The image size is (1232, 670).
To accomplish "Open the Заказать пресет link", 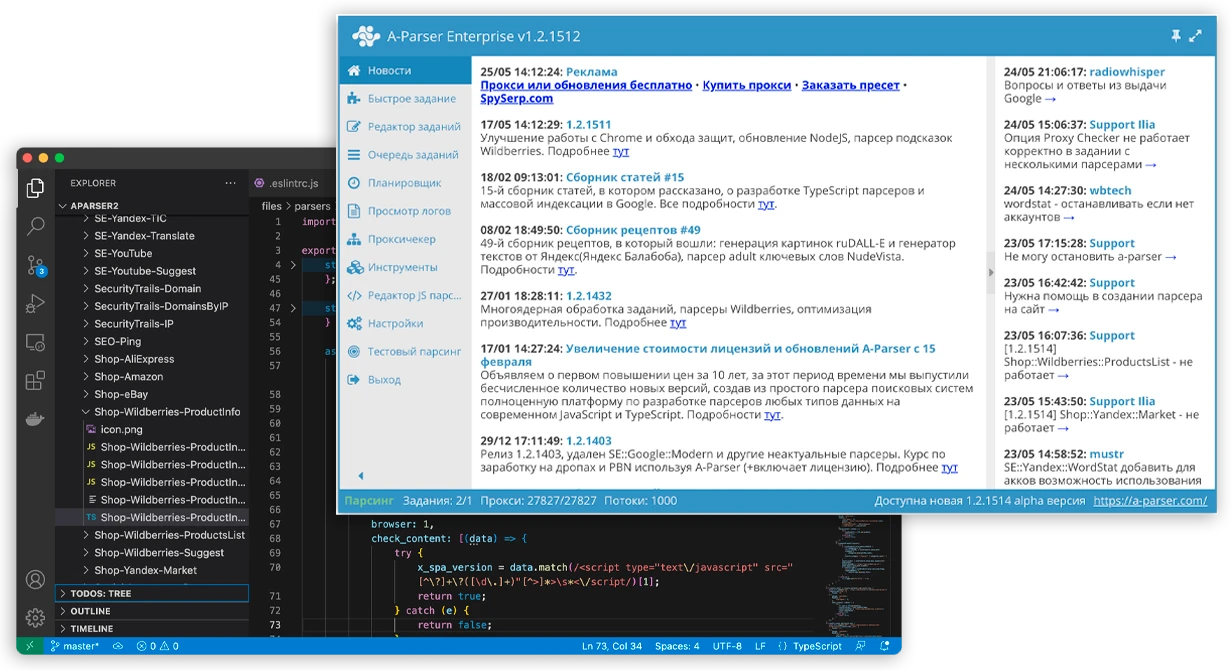I will point(851,86).
